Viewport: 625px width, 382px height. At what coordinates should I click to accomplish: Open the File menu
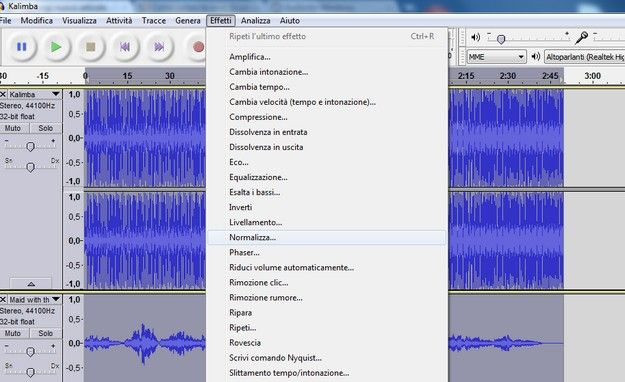(6, 20)
